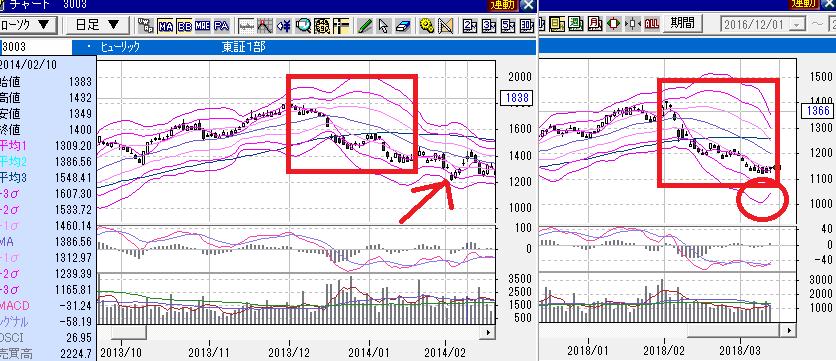Open chart settings with yellow gear icon
Viewport: 836px width, 361px height.
[x=426, y=25]
